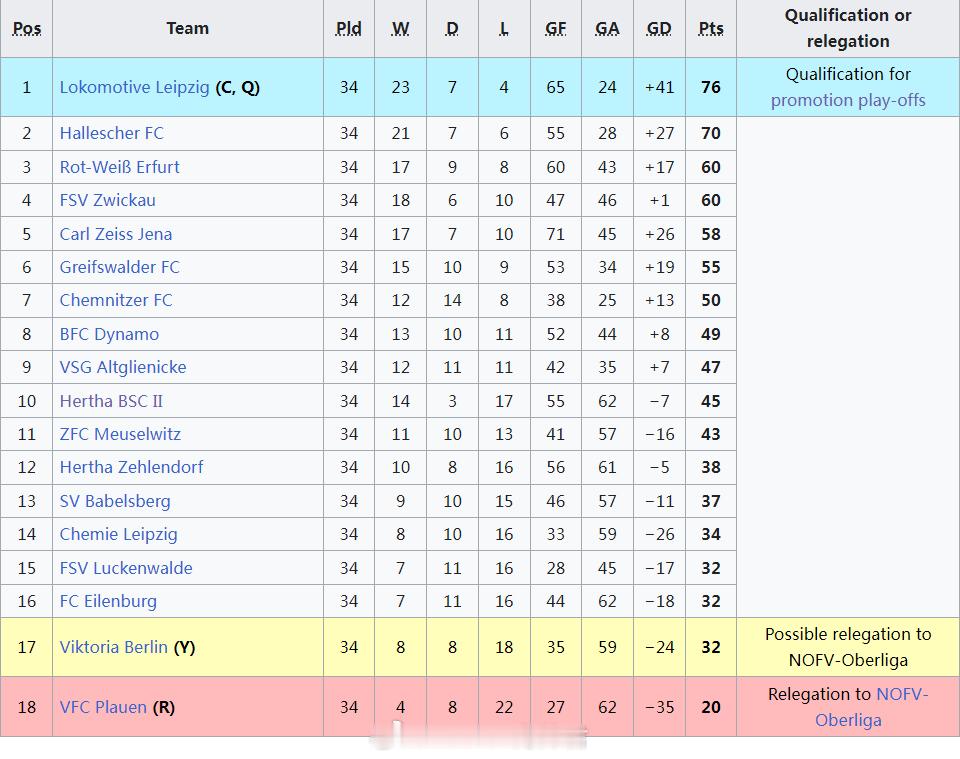
Task: Open the FSV Zwickau link
Action: [x=107, y=200]
